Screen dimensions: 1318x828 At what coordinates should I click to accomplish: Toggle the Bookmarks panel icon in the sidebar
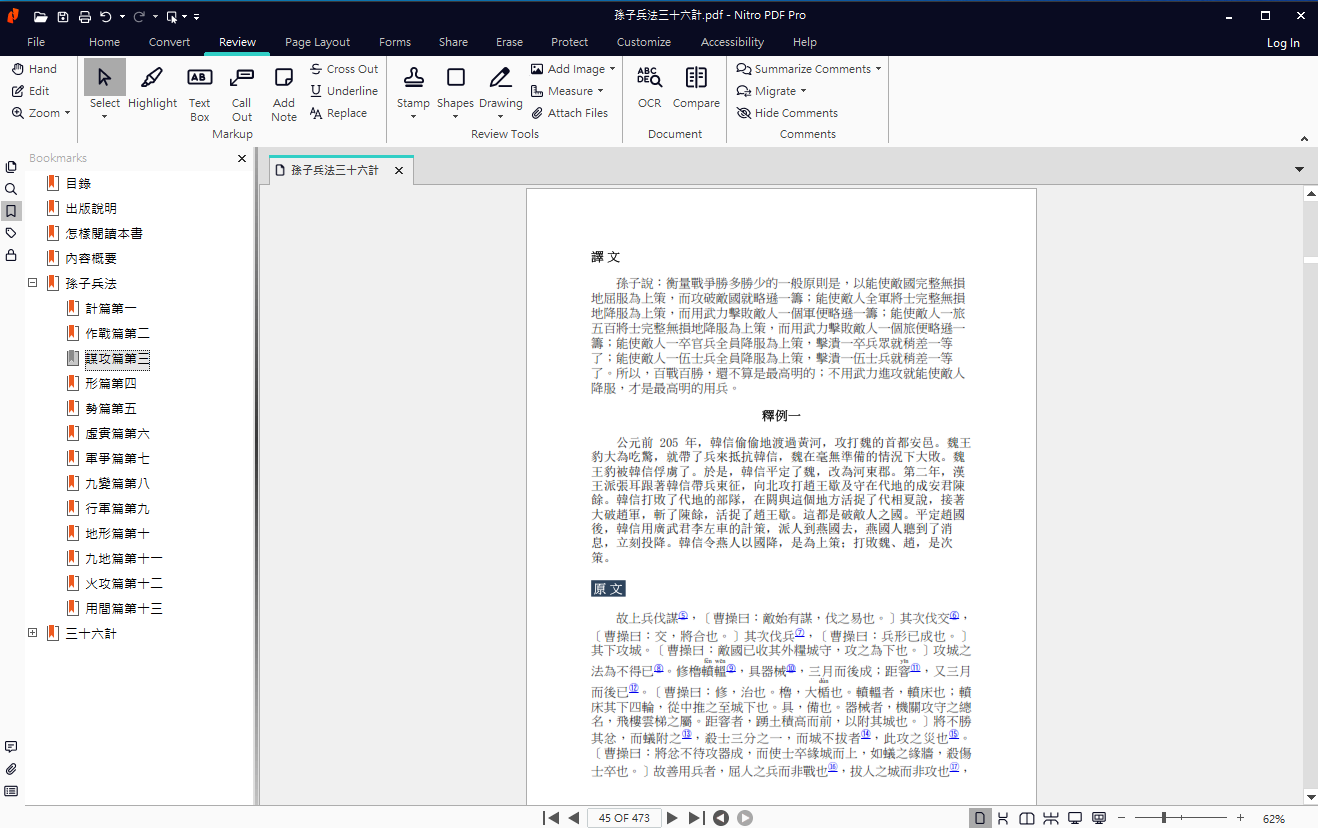(11, 211)
